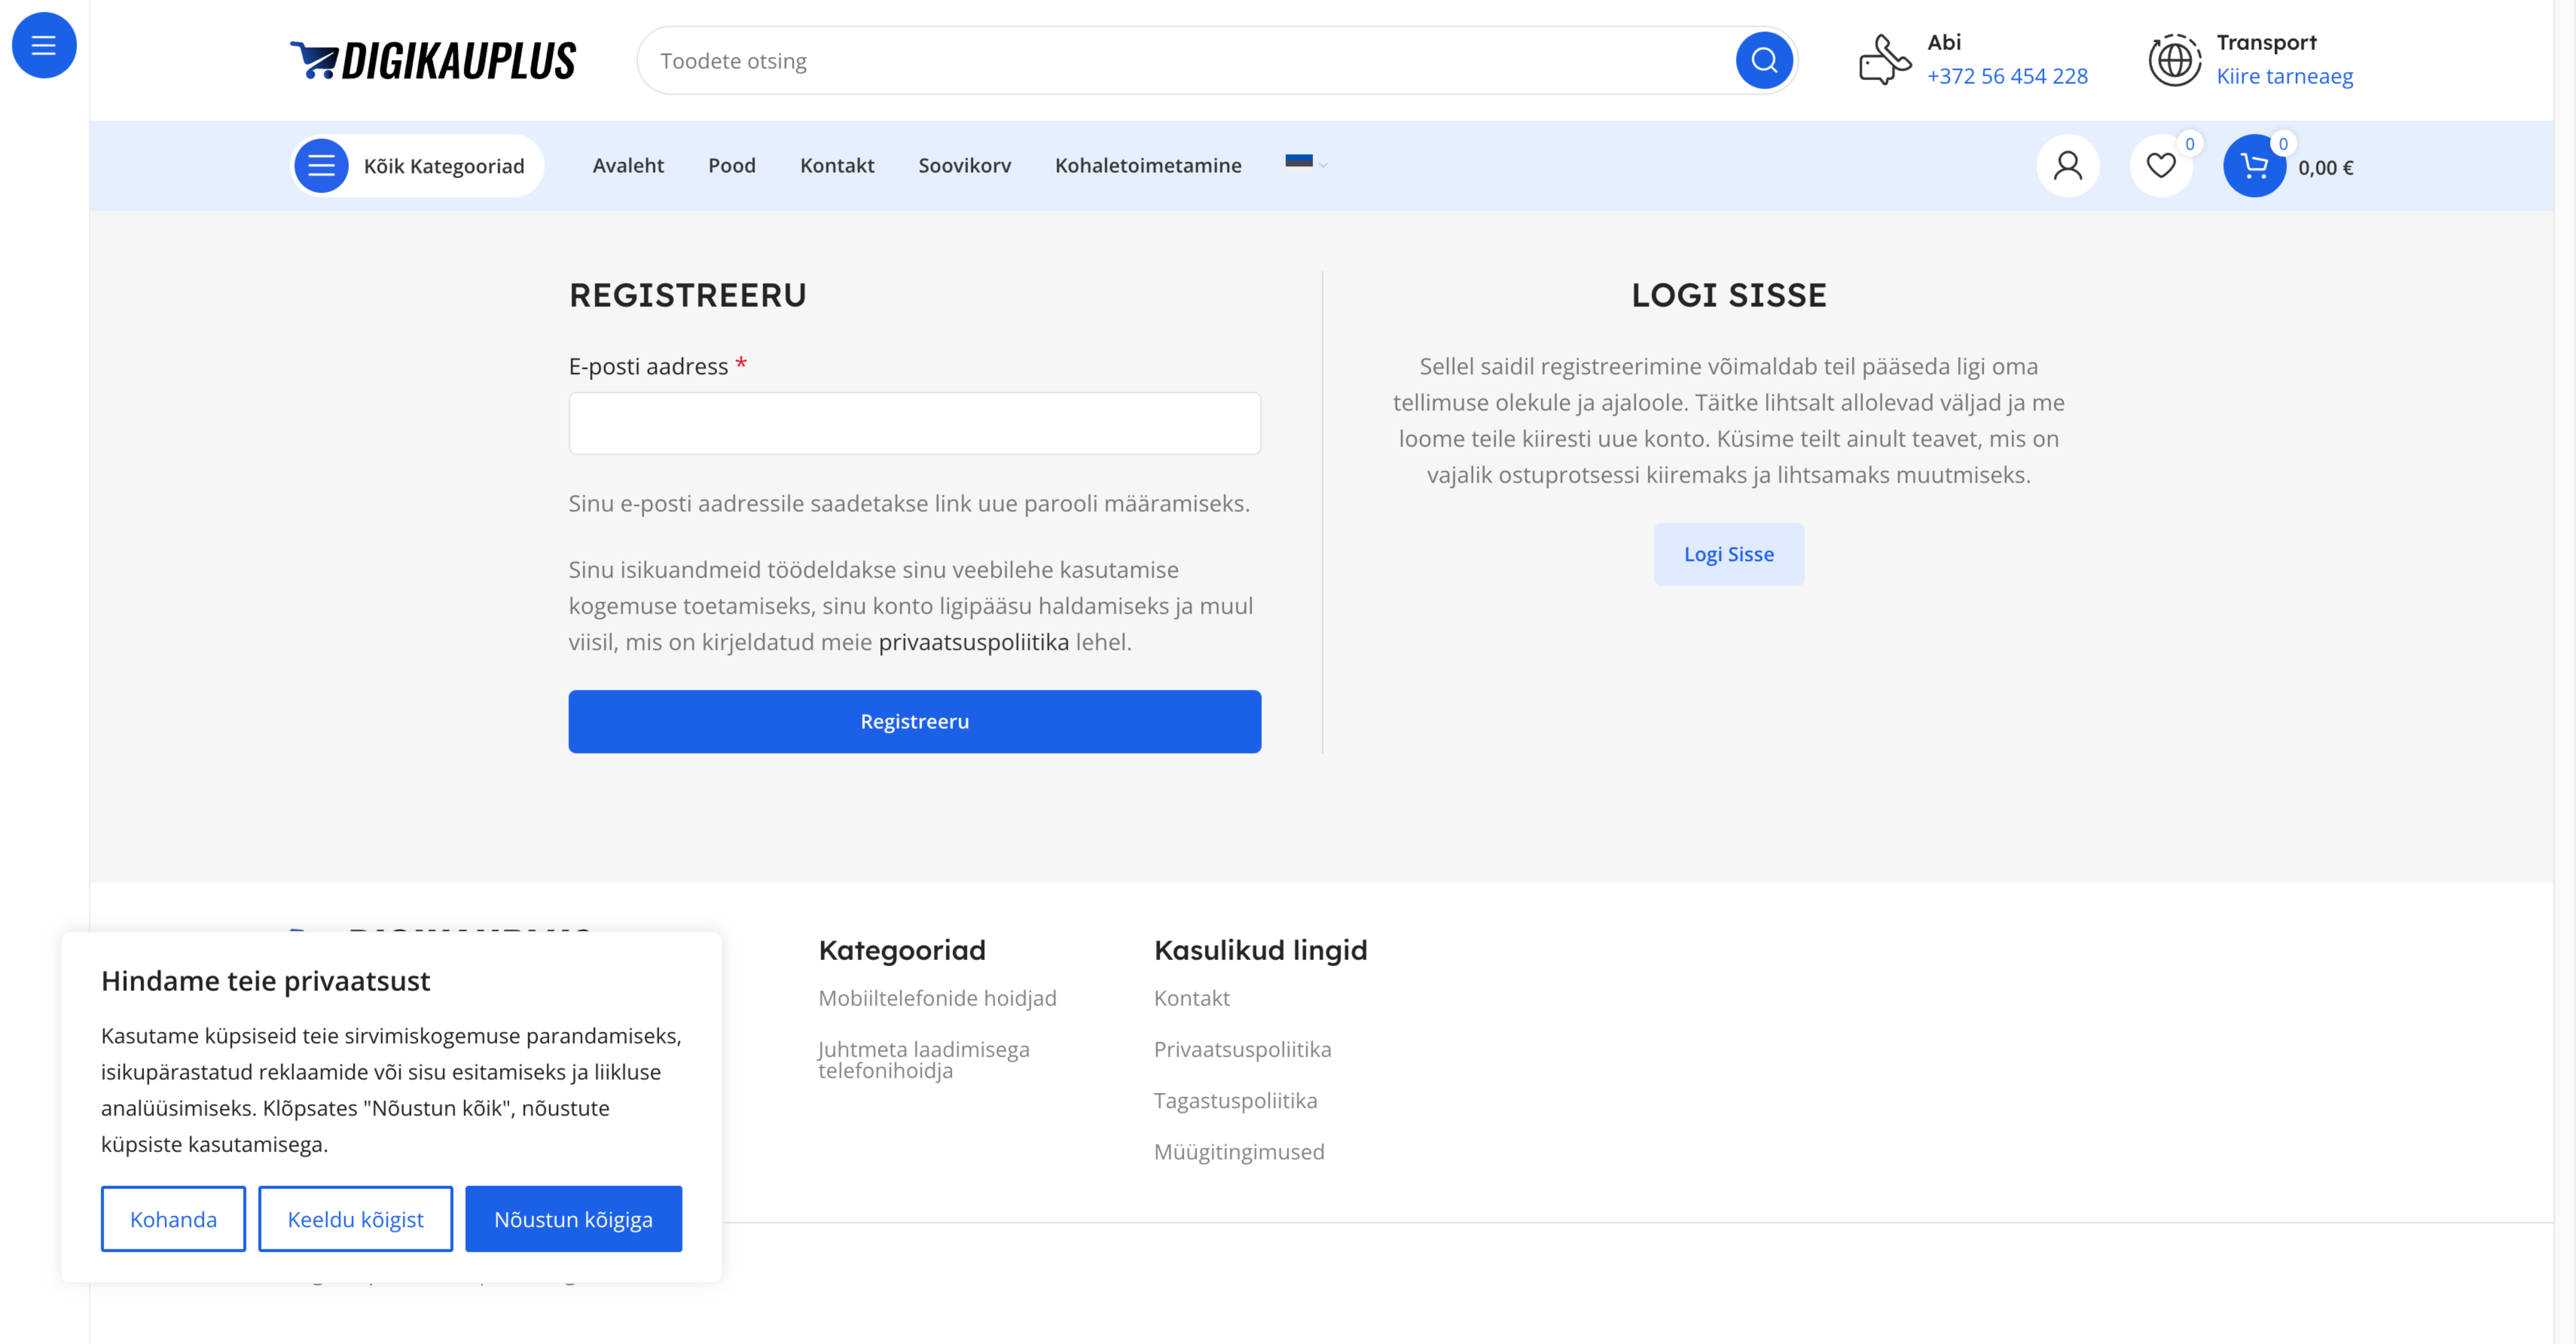Open Soovikorv menu item
2576x1344 pixels.
tap(964, 166)
